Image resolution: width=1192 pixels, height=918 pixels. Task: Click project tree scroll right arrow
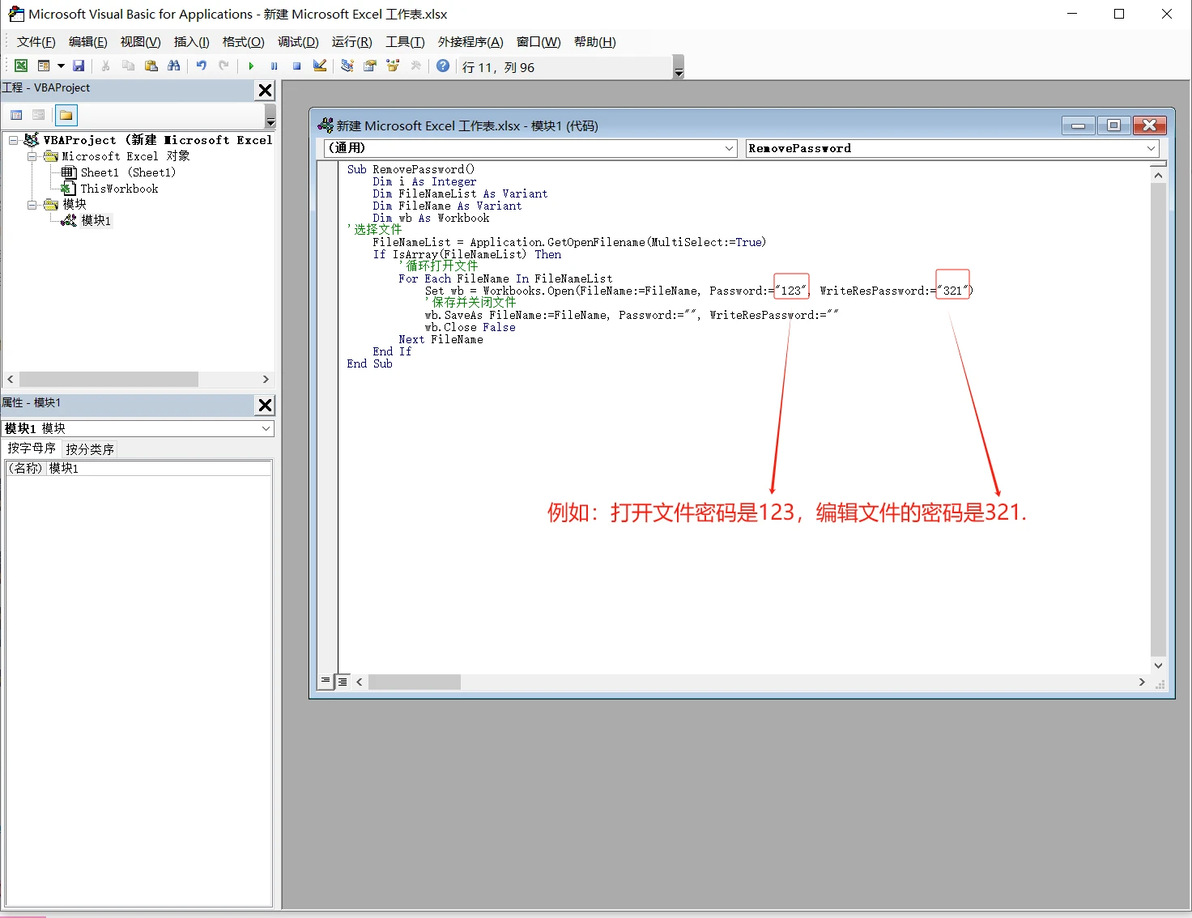265,379
